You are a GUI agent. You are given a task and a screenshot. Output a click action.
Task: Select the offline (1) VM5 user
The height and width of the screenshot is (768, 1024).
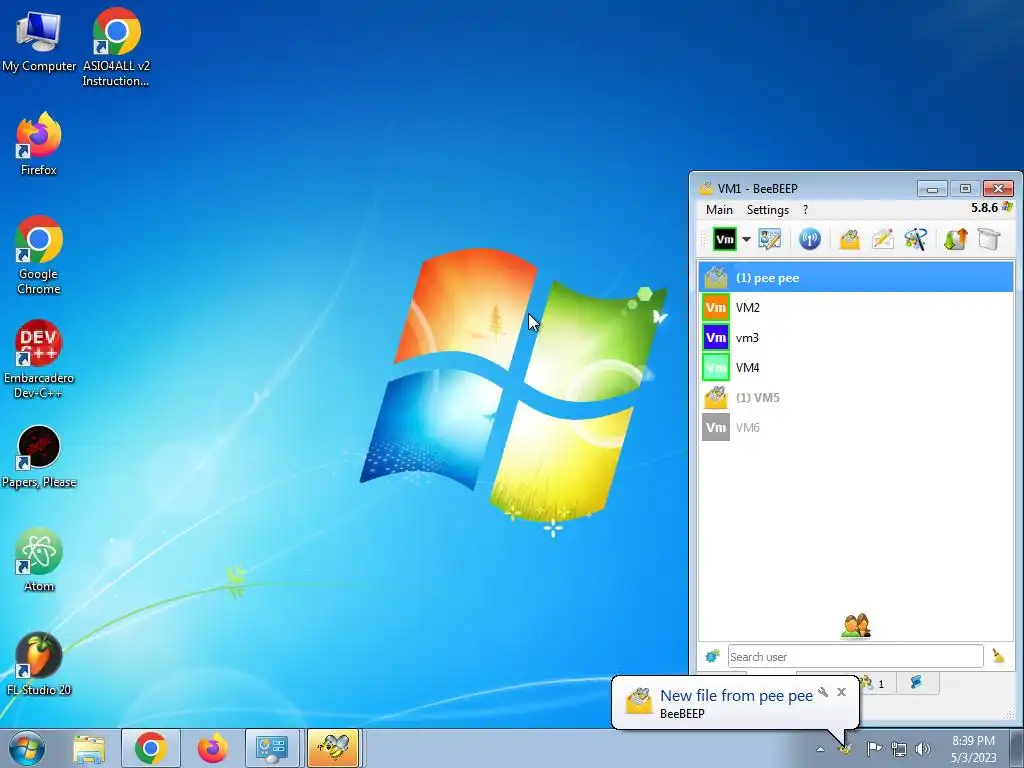(856, 398)
